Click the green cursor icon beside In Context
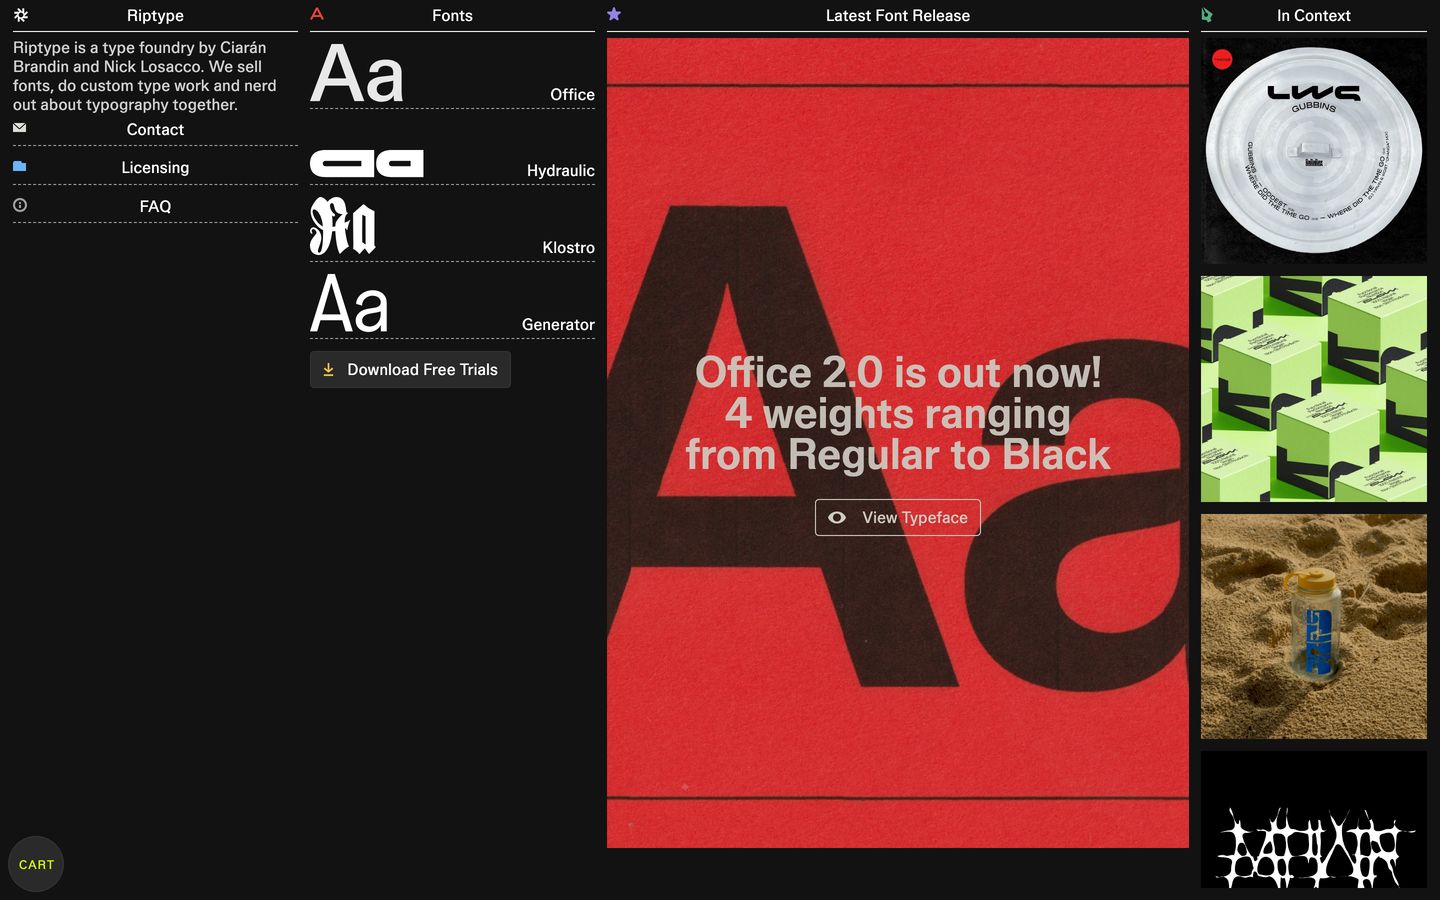The width and height of the screenshot is (1440, 900). [x=1207, y=15]
